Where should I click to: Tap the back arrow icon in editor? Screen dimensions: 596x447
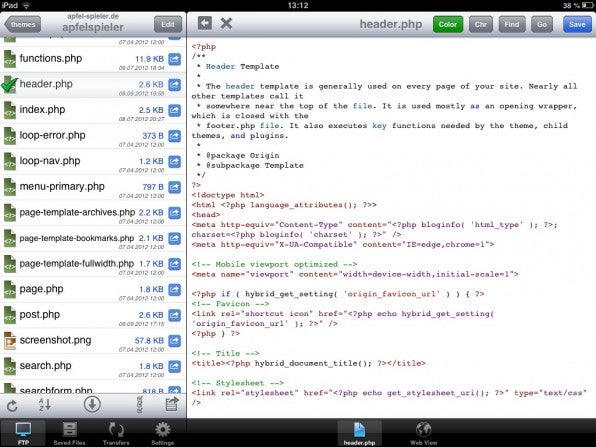pos(205,23)
